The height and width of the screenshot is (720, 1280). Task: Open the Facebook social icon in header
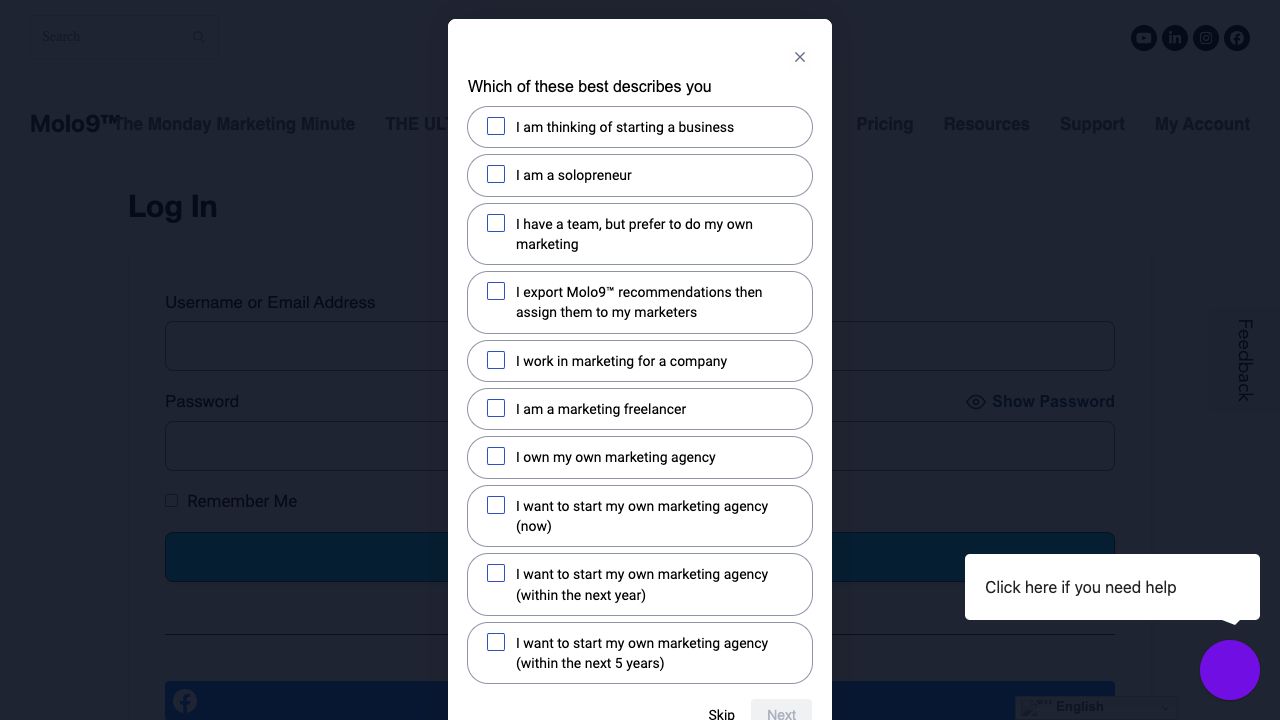(x=1237, y=38)
